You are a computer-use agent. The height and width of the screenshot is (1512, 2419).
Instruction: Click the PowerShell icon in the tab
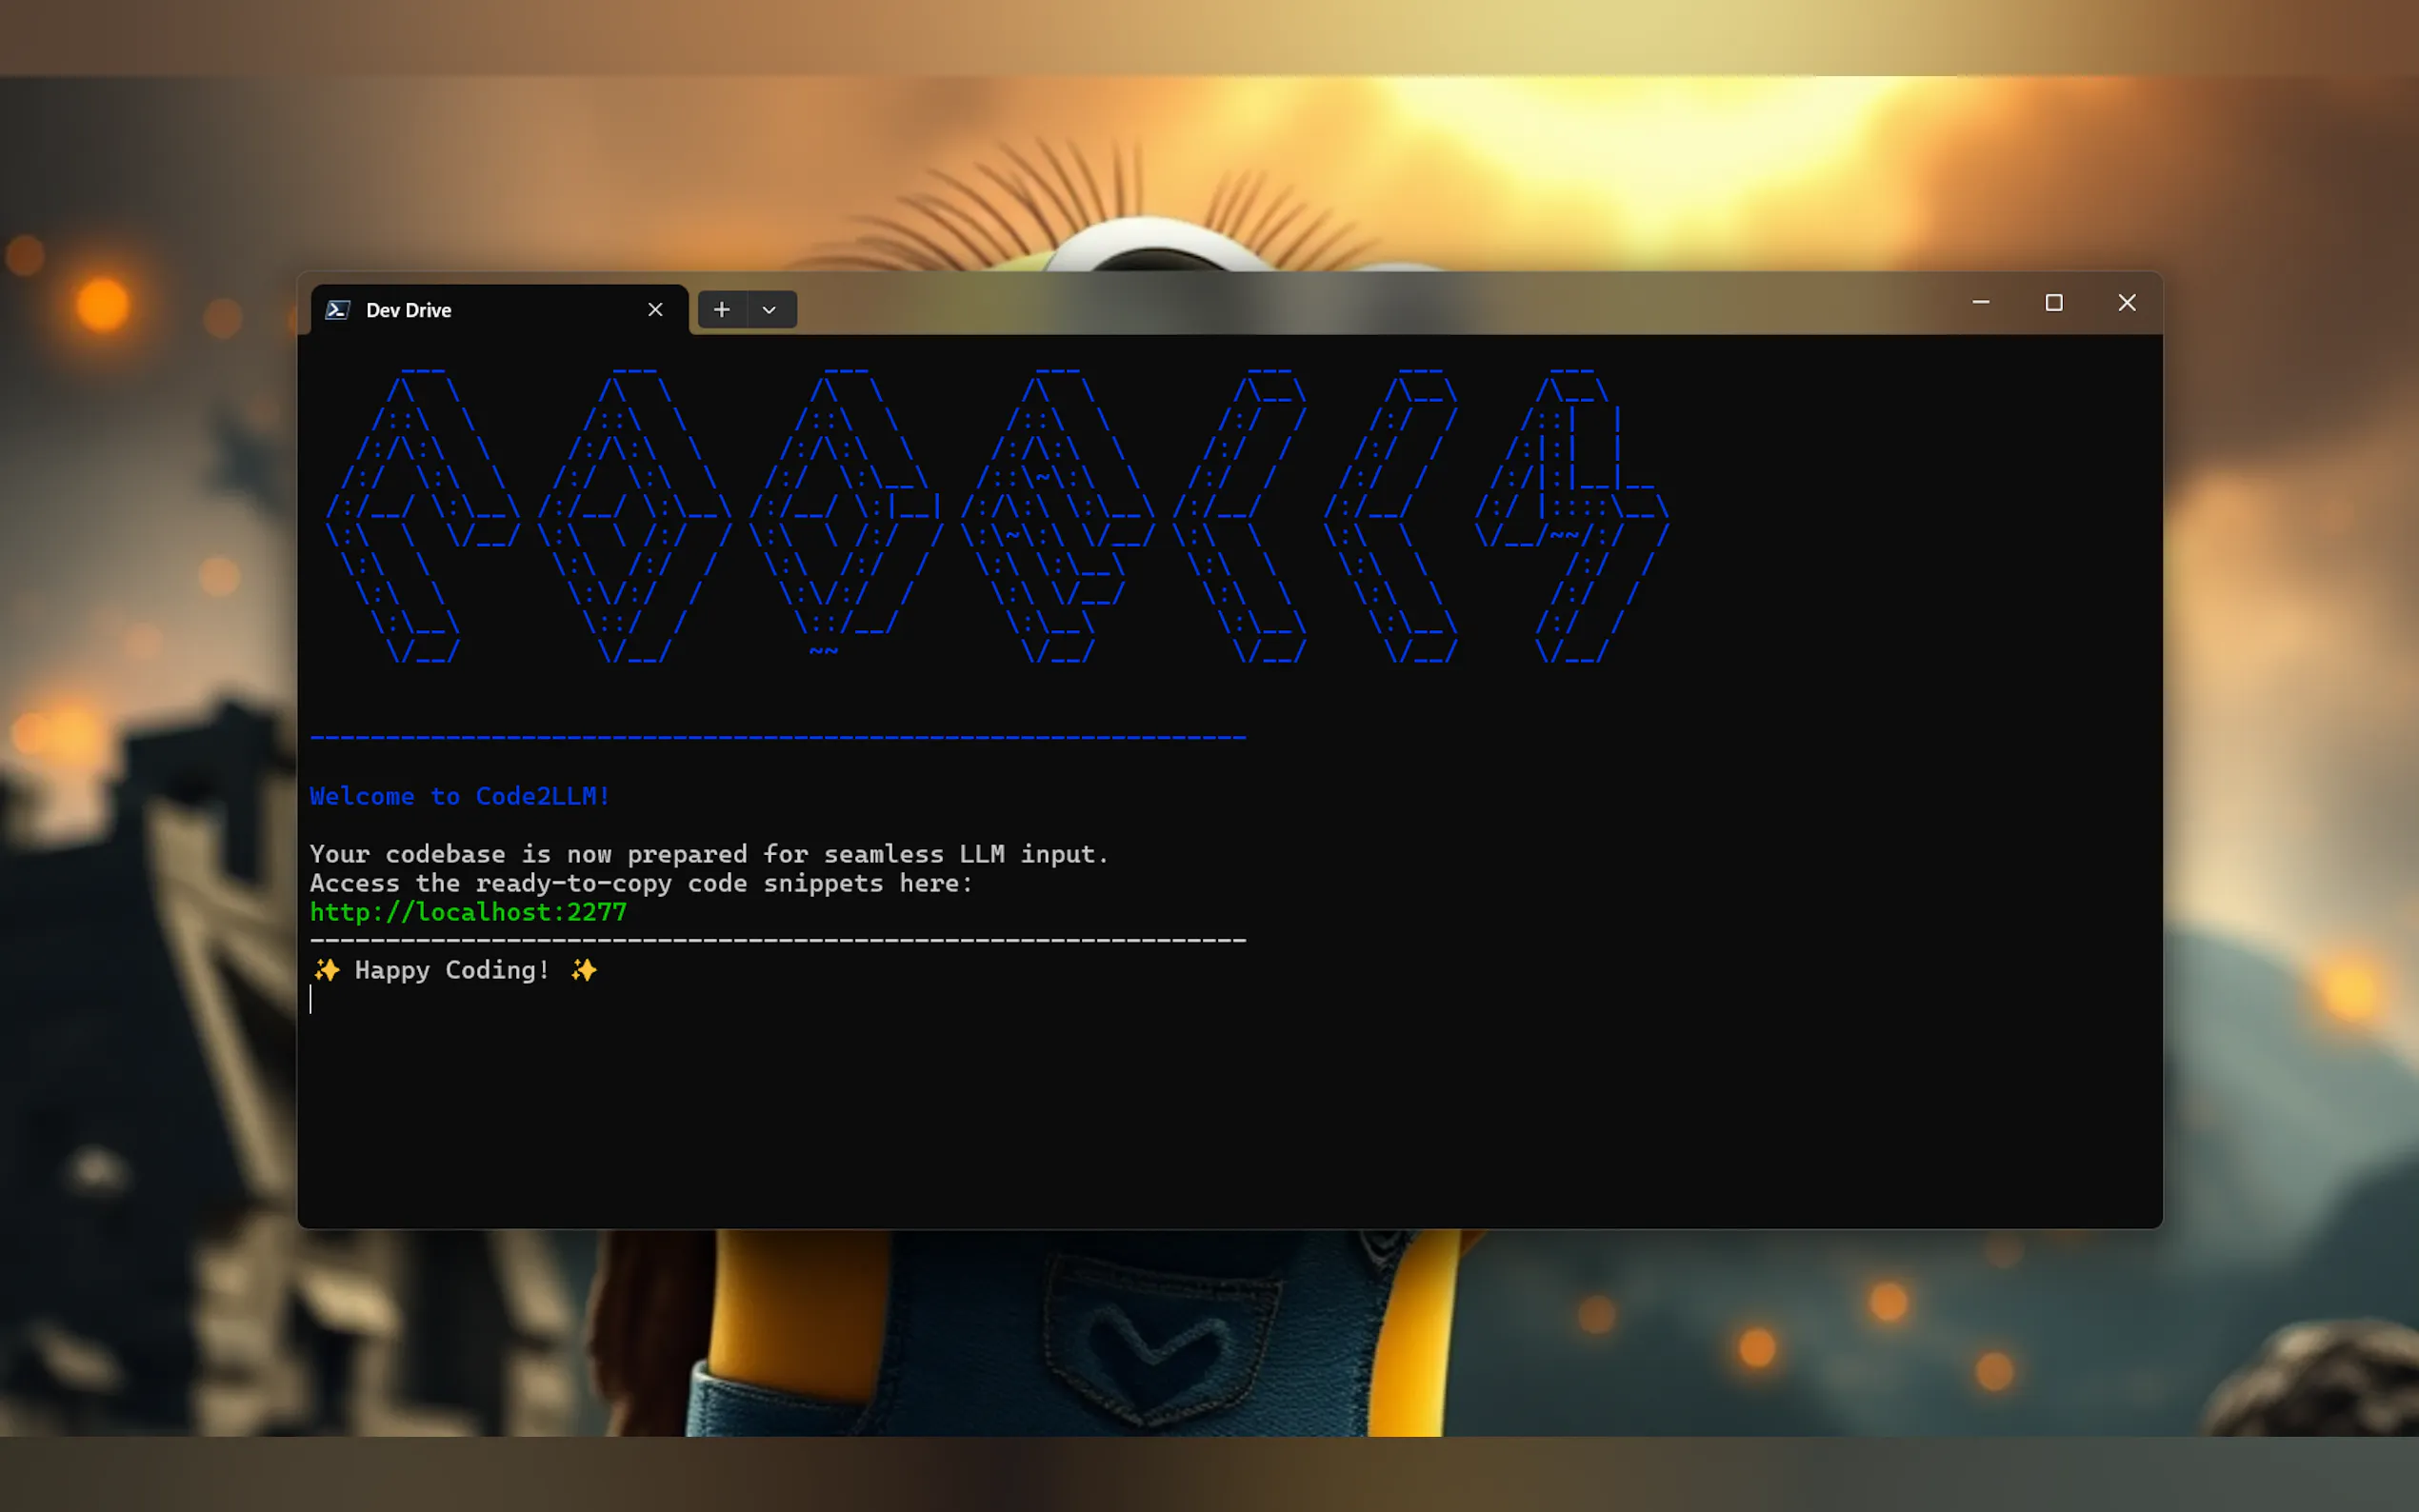(337, 310)
